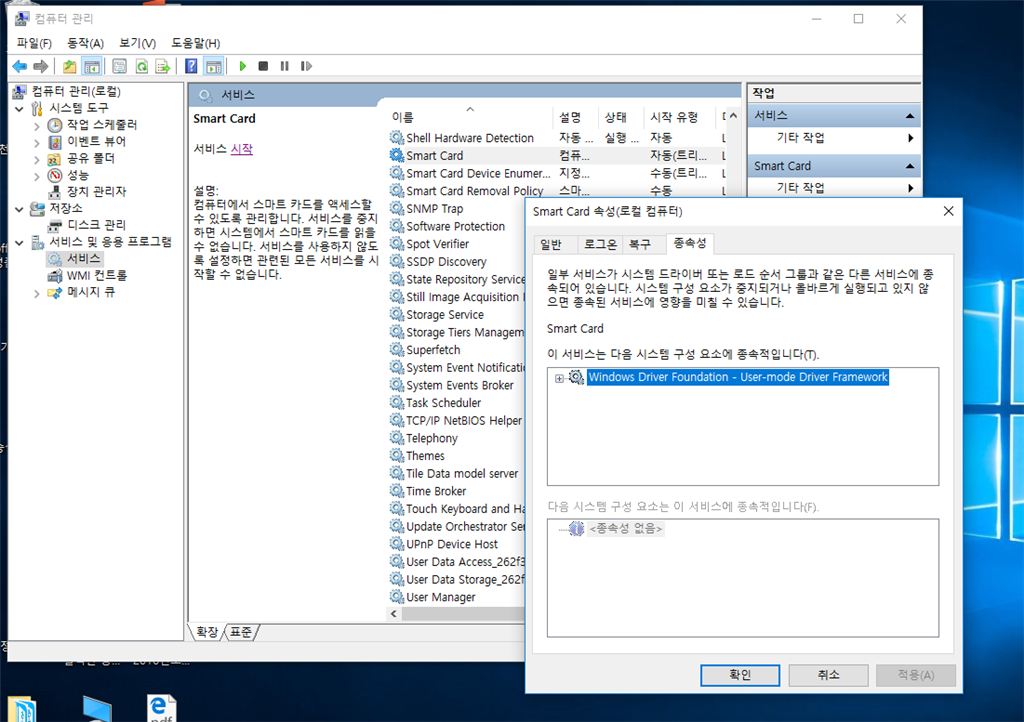Open 디스크 관리 in the tree
1024x722 pixels.
click(96, 225)
